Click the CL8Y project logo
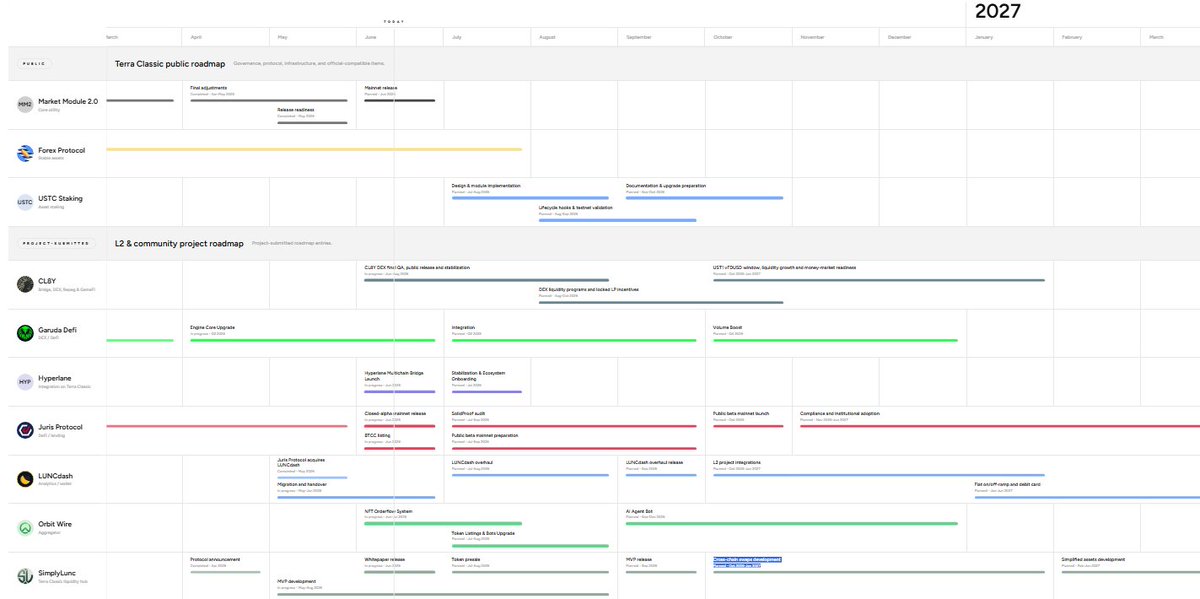 pyautogui.click(x=25, y=284)
